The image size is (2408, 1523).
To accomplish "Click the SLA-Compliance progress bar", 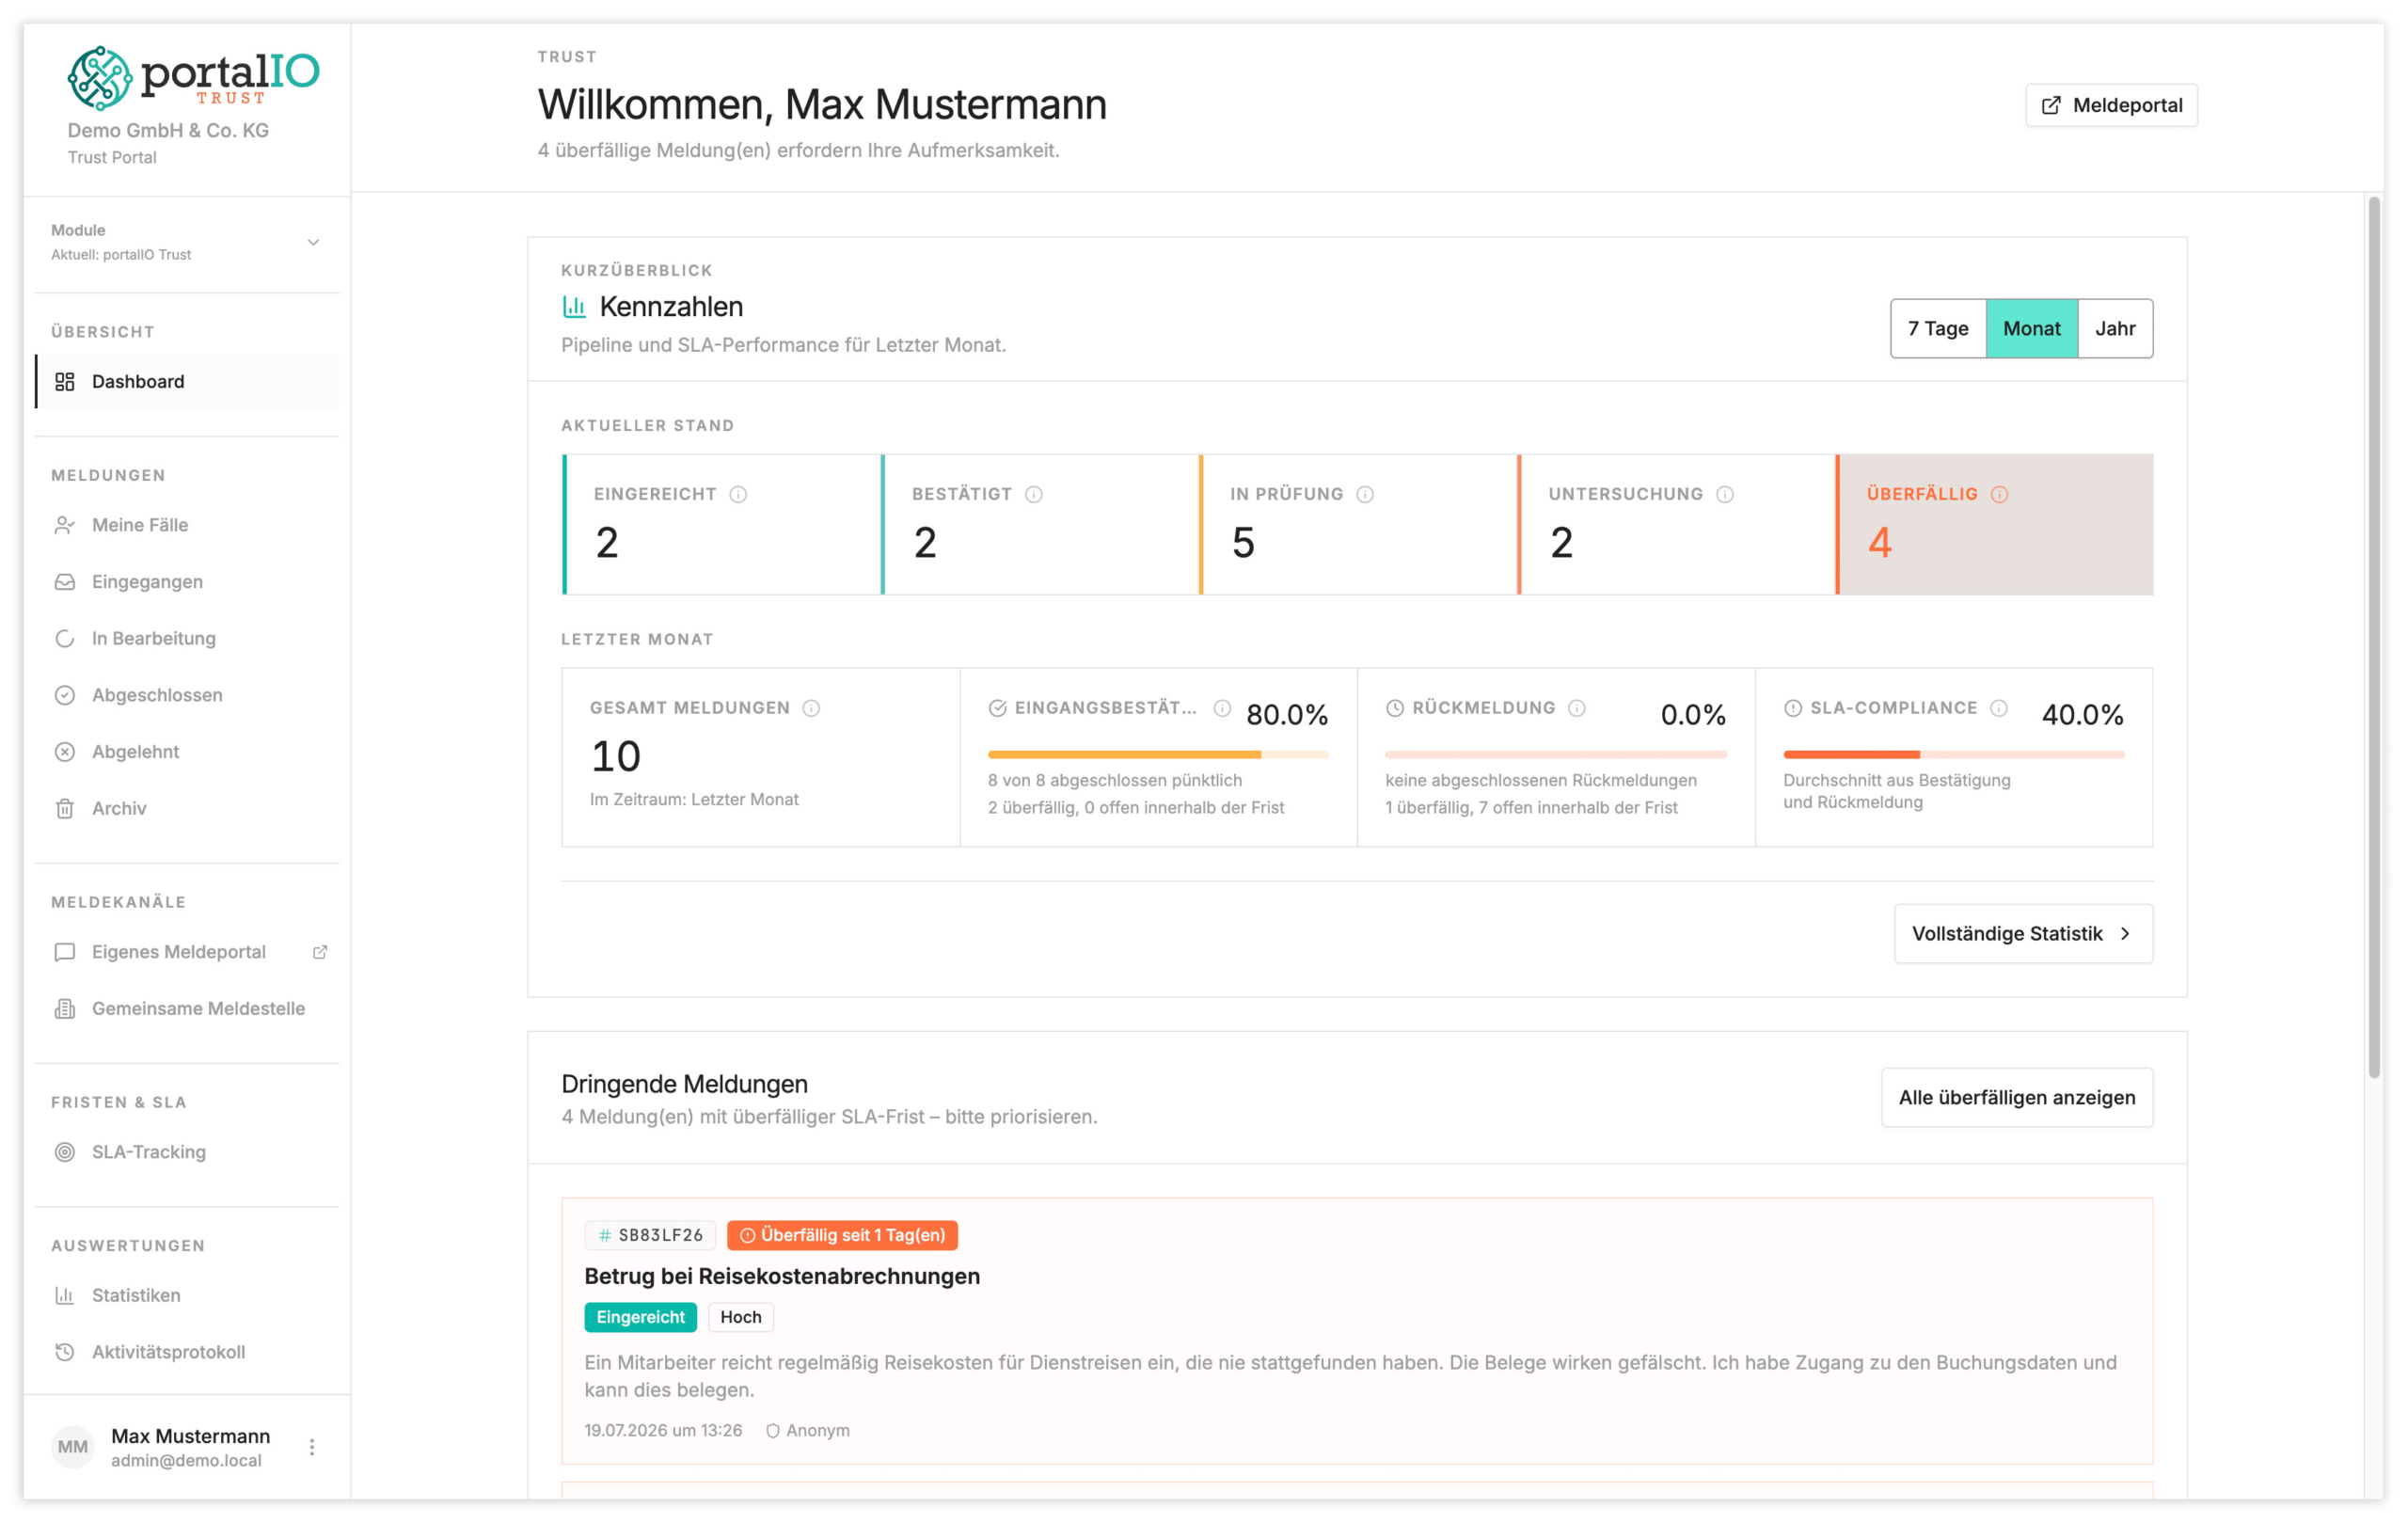I will click(1953, 755).
